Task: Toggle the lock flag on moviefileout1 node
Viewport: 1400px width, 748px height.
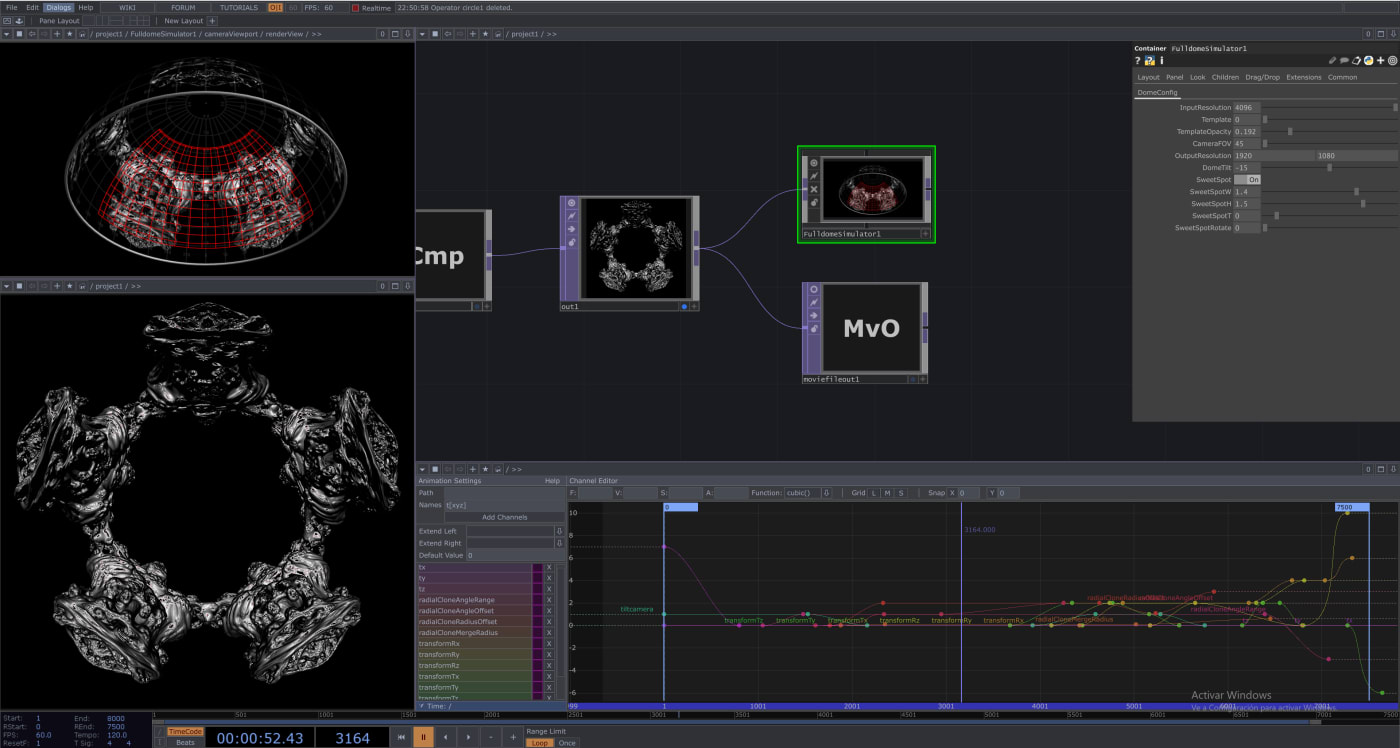Action: tap(814, 328)
